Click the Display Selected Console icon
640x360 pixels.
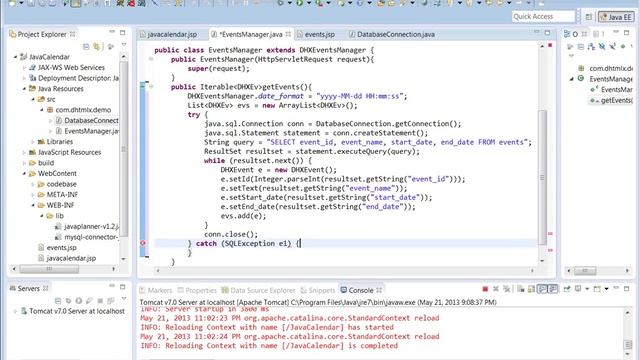point(578,289)
